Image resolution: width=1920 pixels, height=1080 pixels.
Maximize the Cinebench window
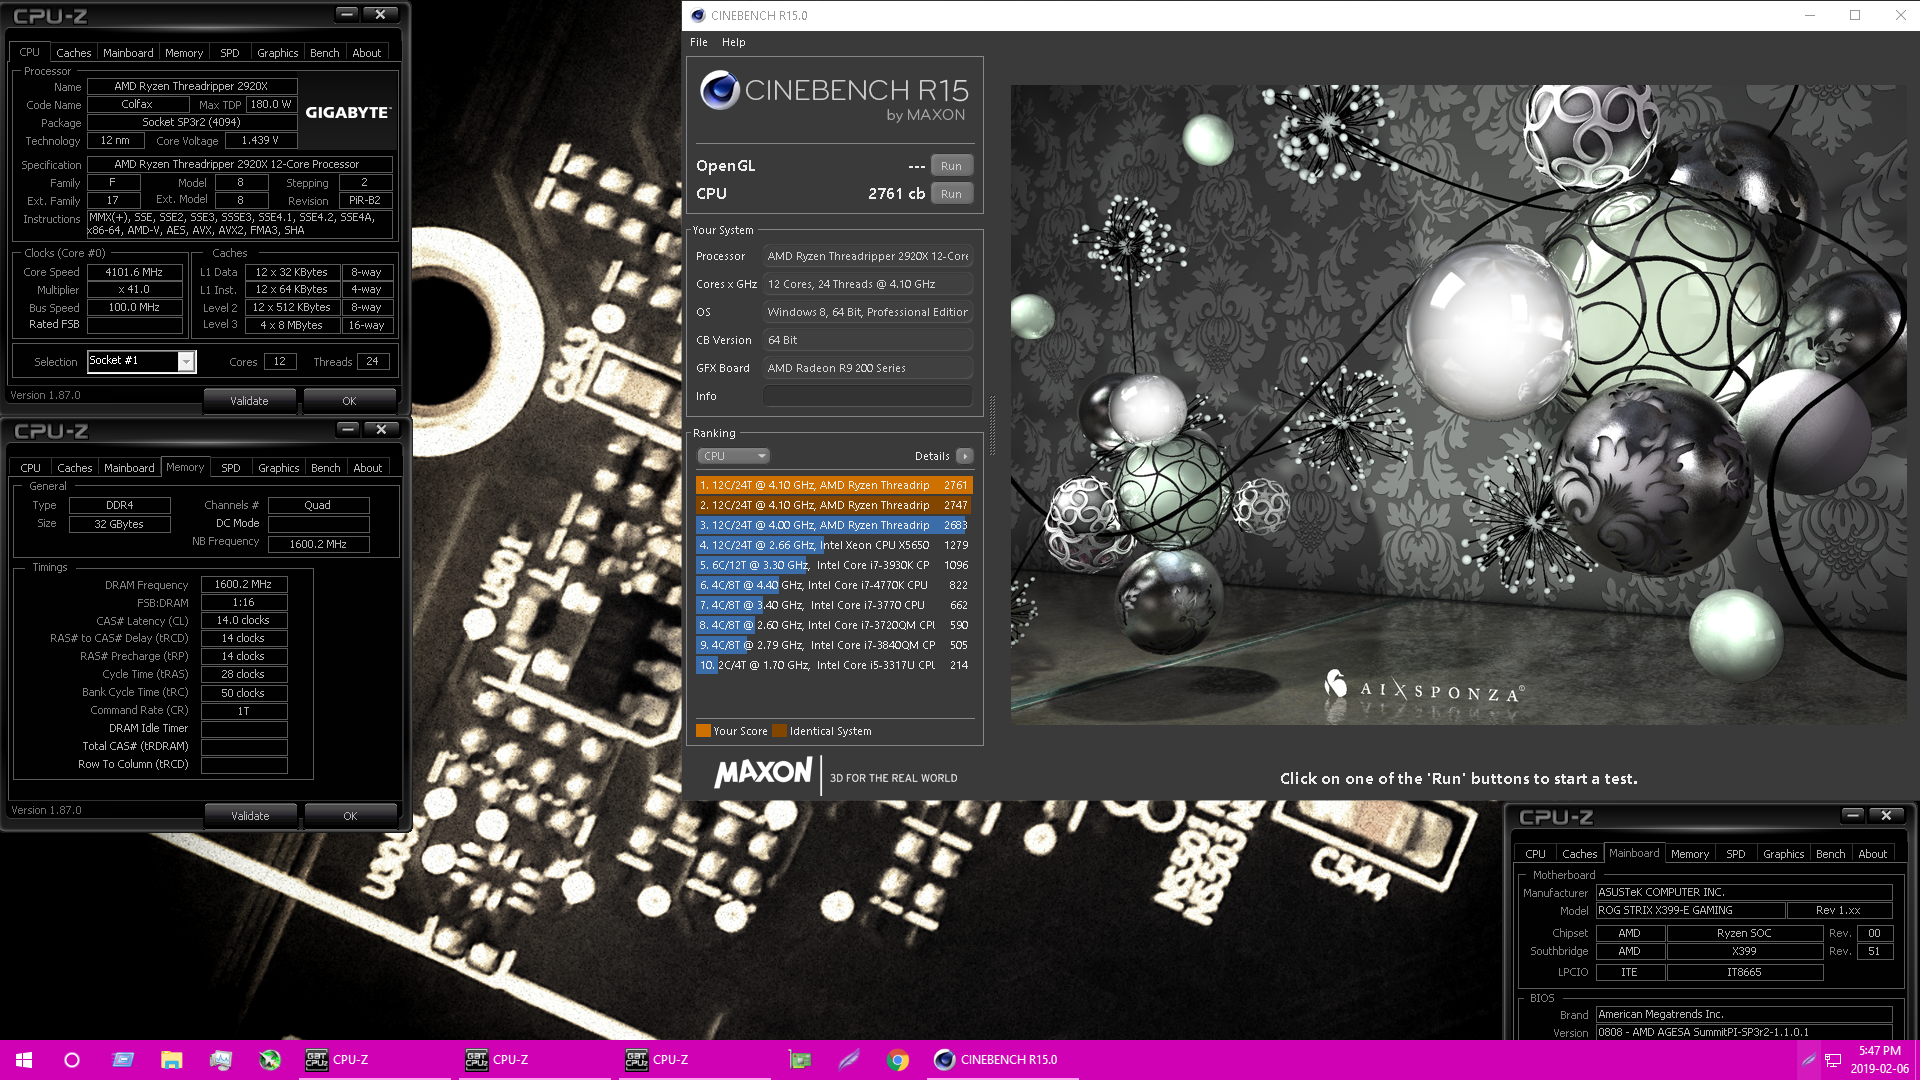coord(1855,15)
